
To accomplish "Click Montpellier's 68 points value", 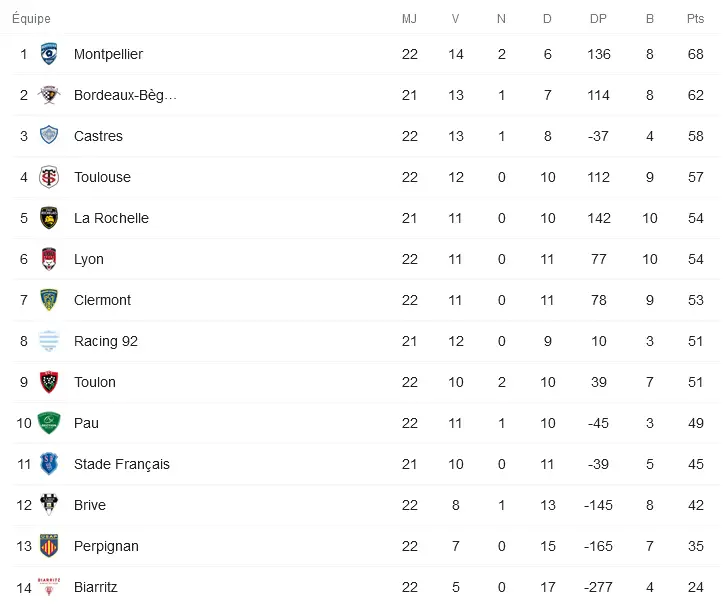I will pos(695,54).
